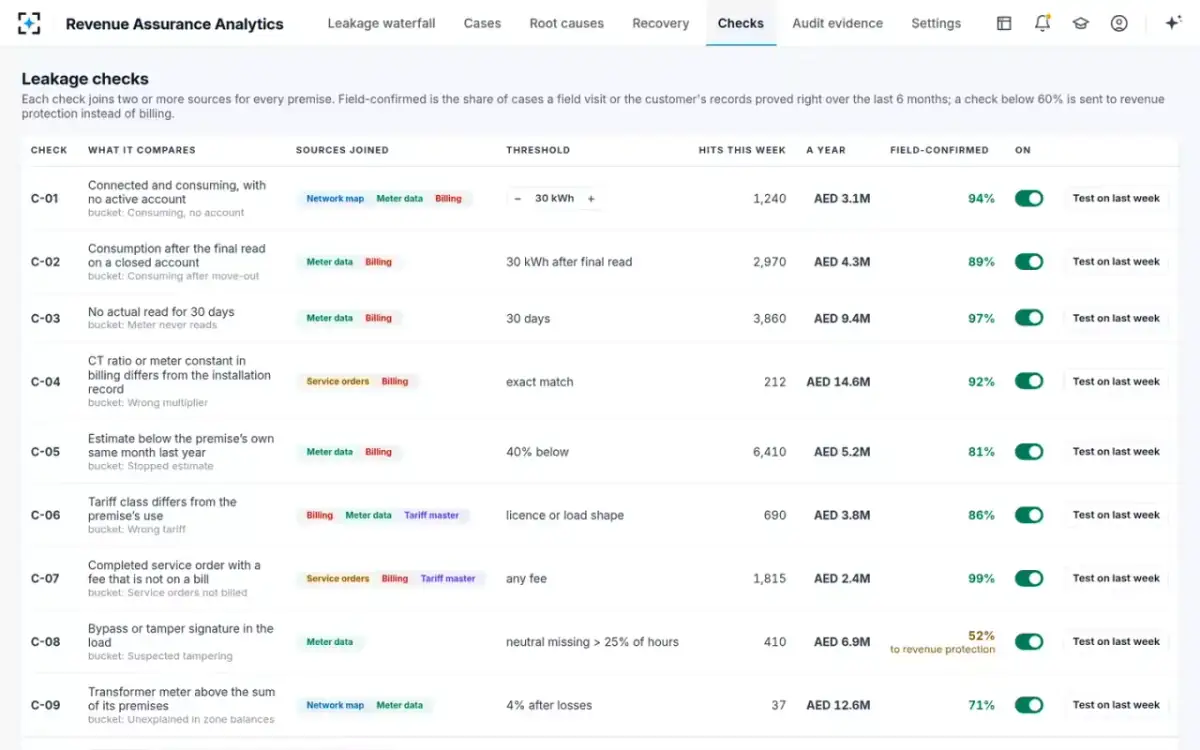The image size is (1200, 750).
Task: Click the Revenue Assurance Analytics logo icon
Action: 30,23
